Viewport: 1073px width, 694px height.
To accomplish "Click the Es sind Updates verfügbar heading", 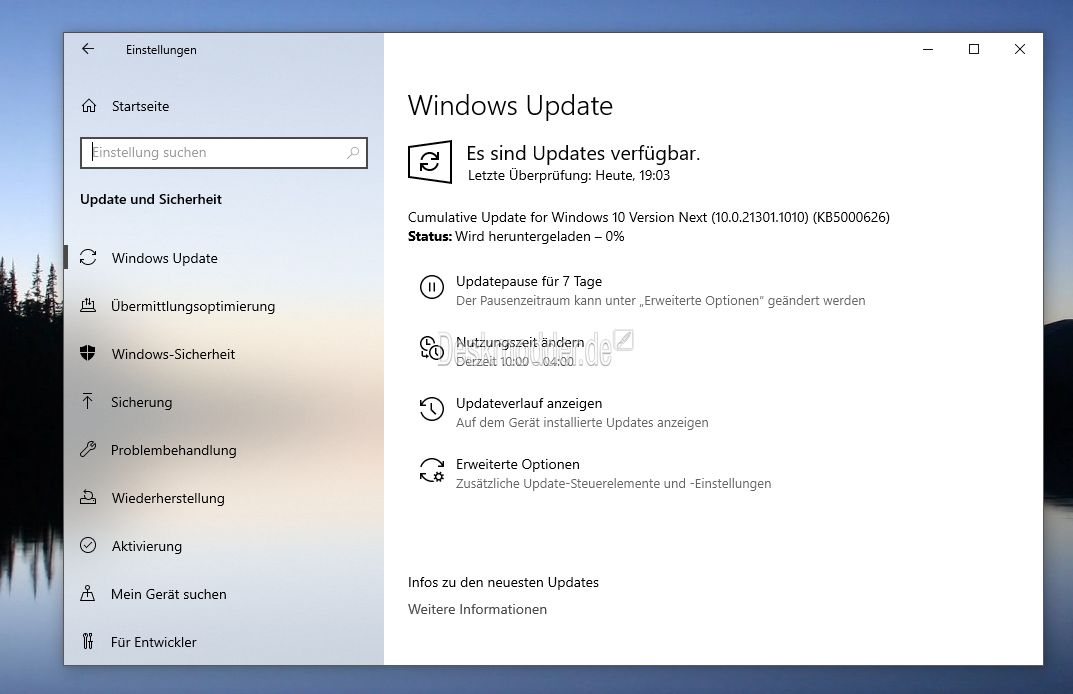I will click(x=584, y=153).
